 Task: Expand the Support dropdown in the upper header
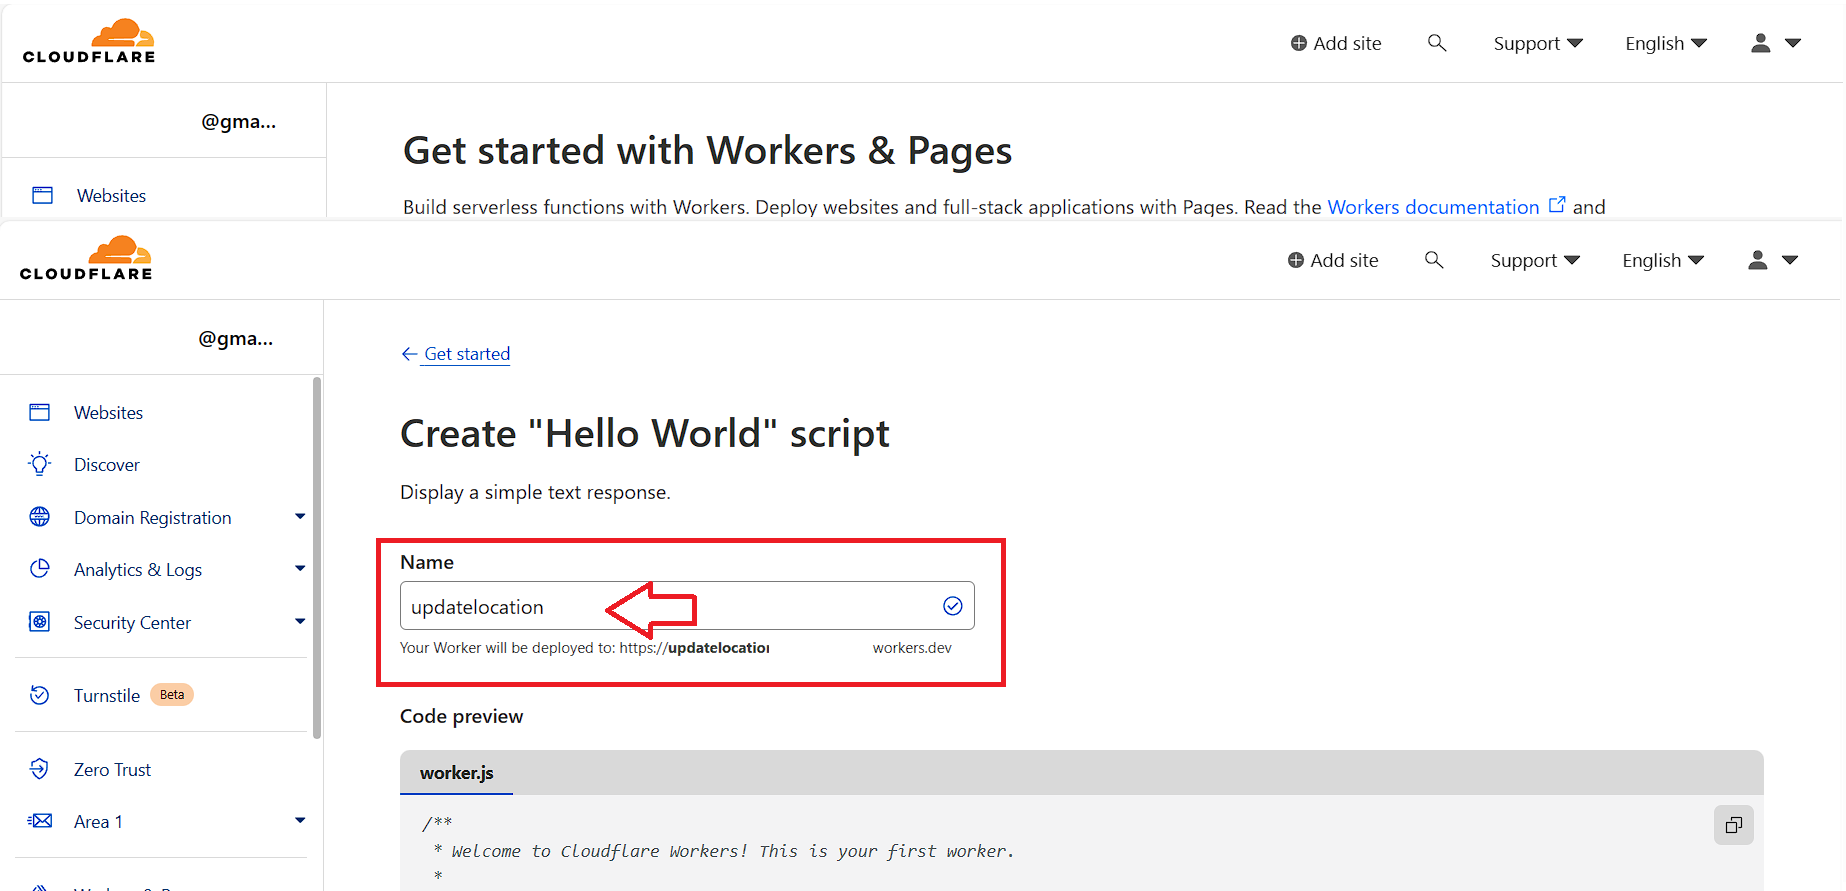pyautogui.click(x=1538, y=43)
